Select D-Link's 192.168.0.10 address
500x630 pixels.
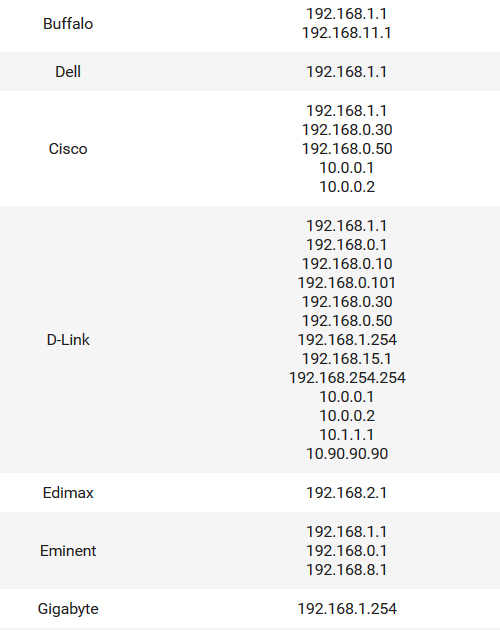tap(347, 264)
